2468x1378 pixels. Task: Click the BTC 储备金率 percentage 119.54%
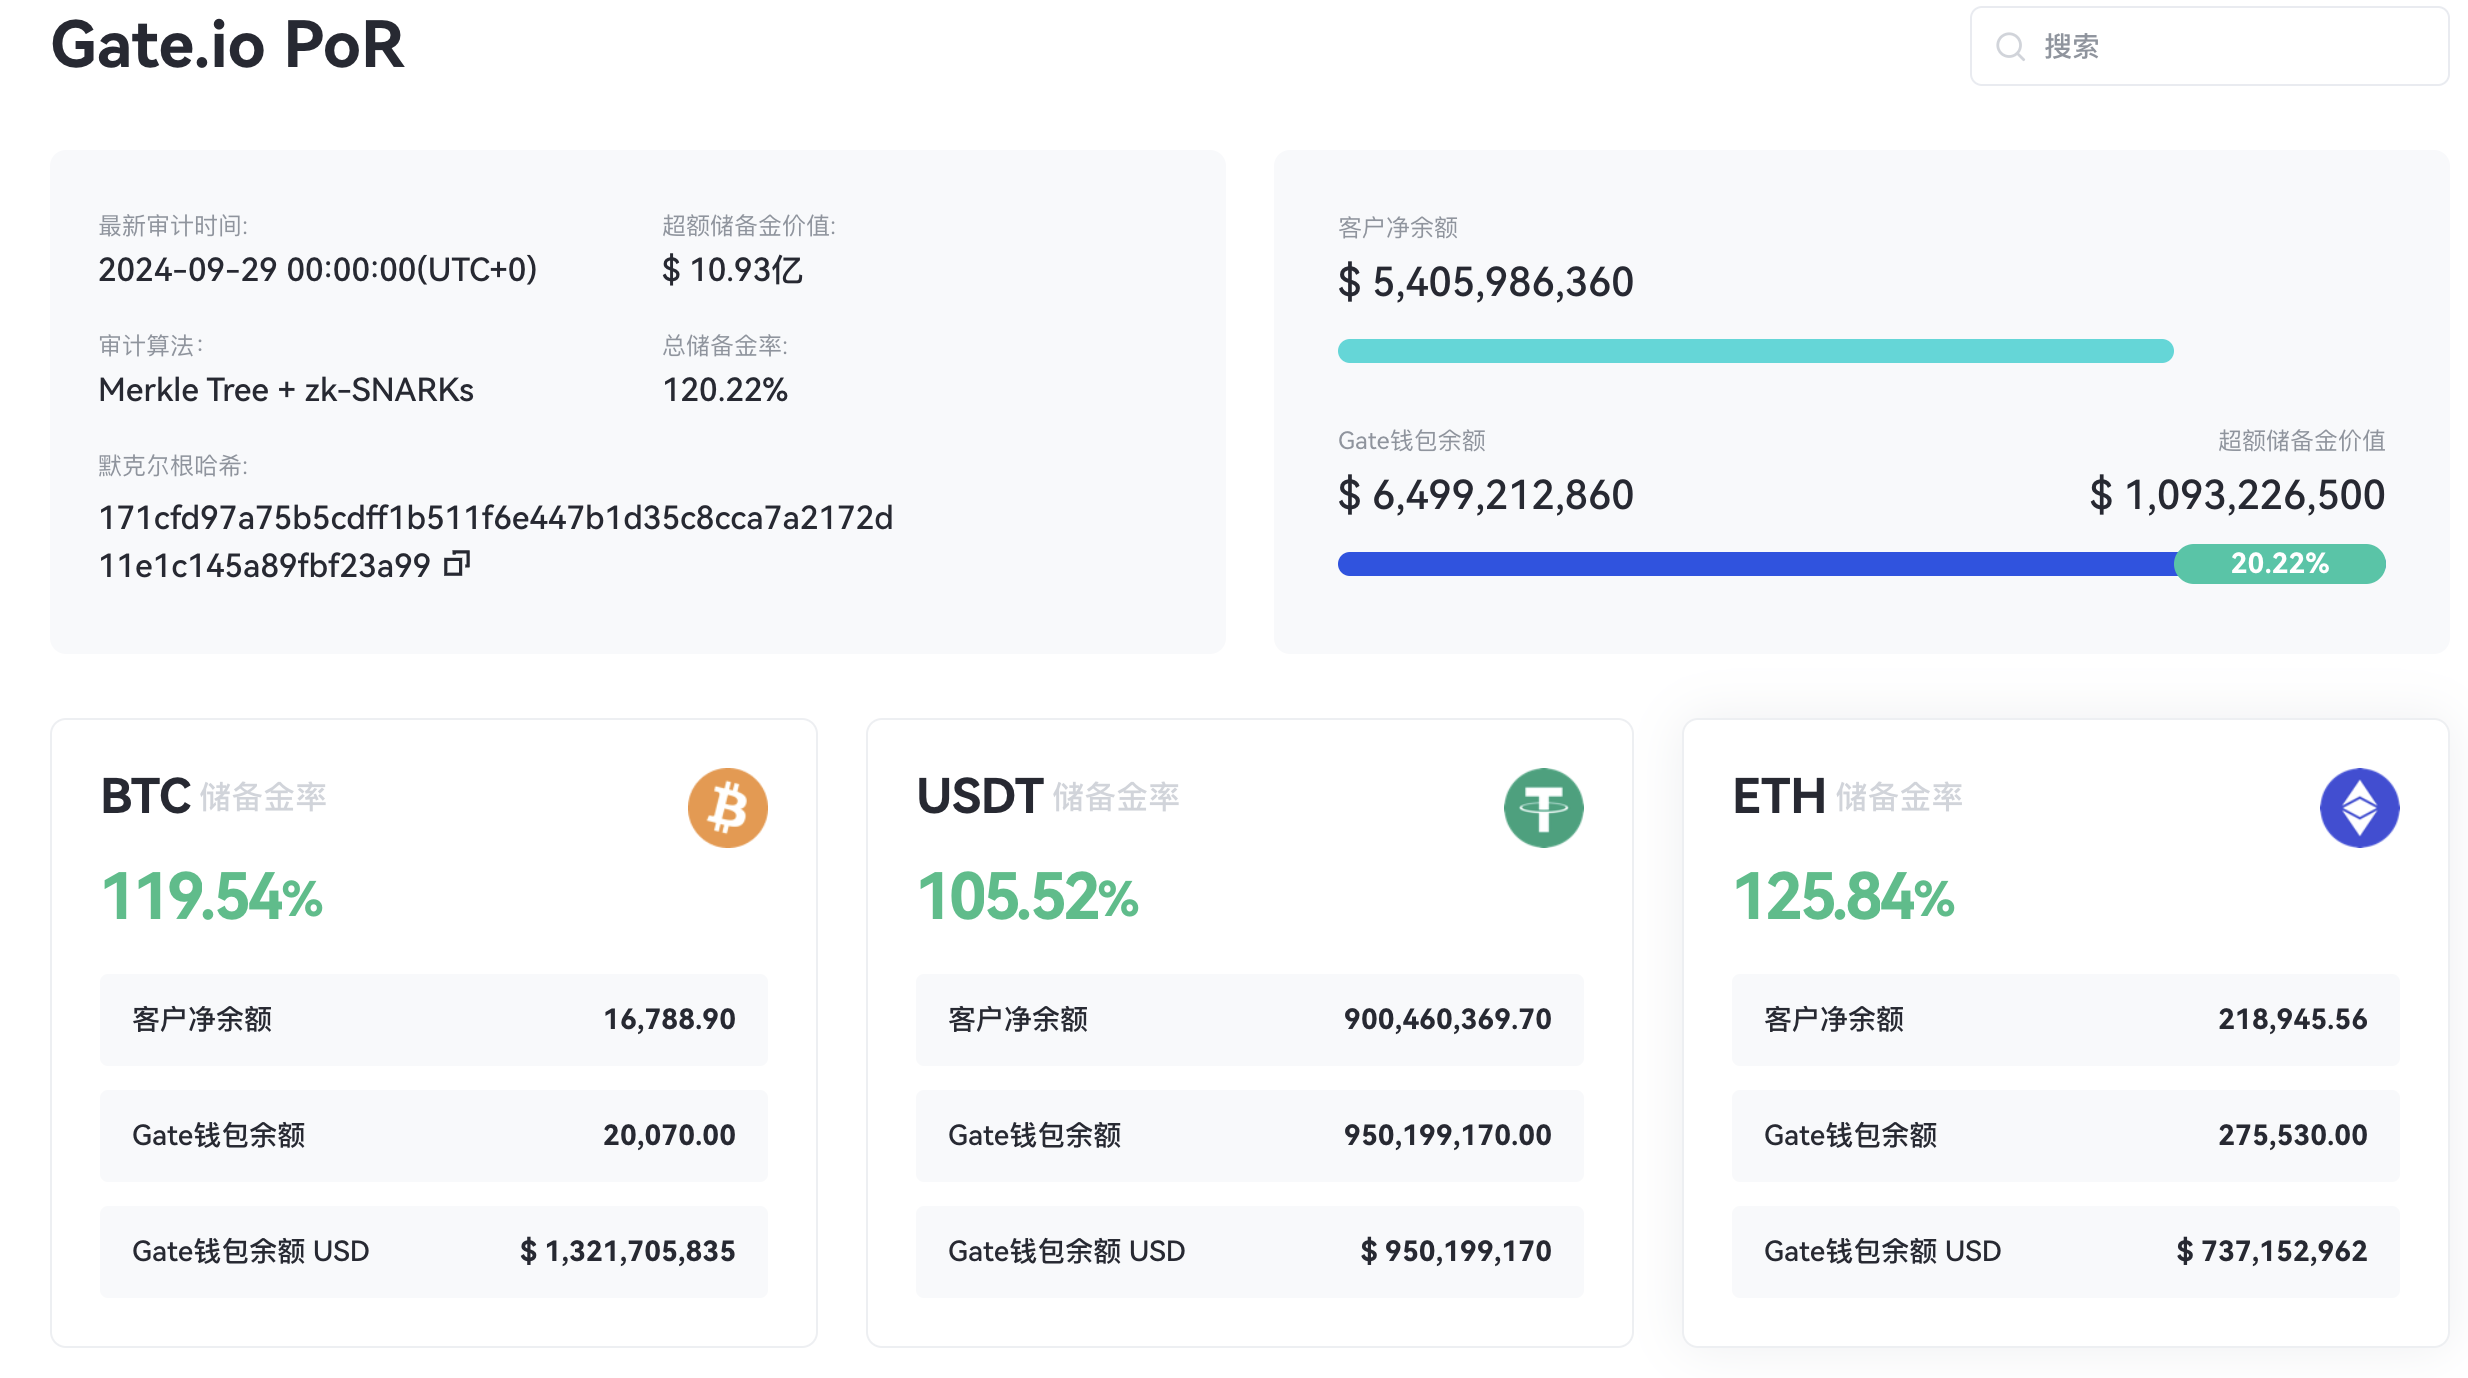(211, 897)
